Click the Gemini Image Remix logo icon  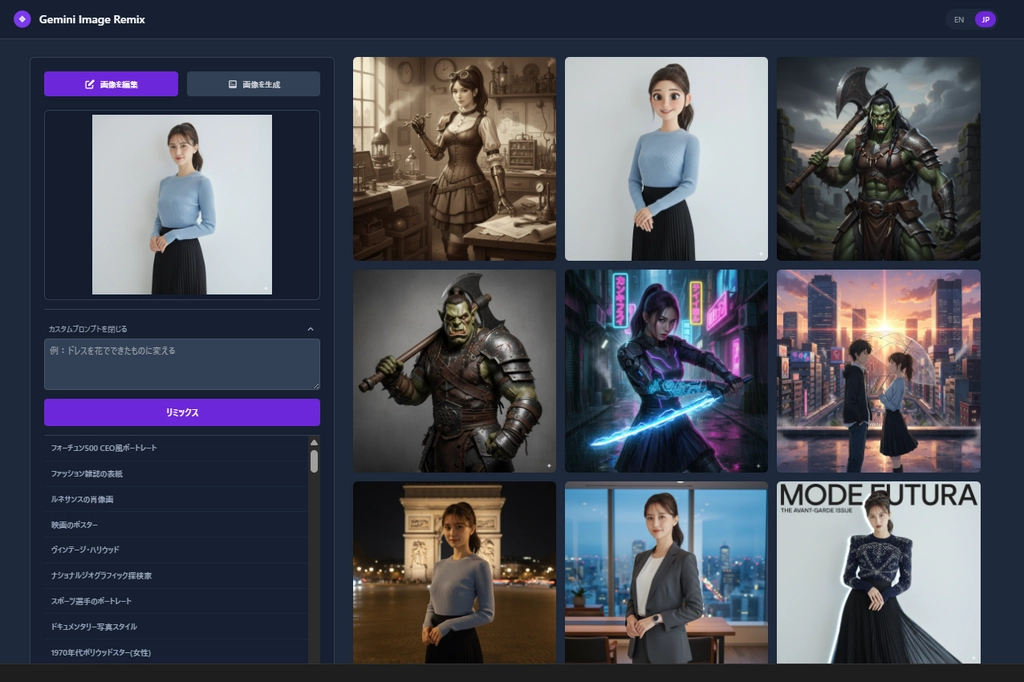tap(22, 19)
